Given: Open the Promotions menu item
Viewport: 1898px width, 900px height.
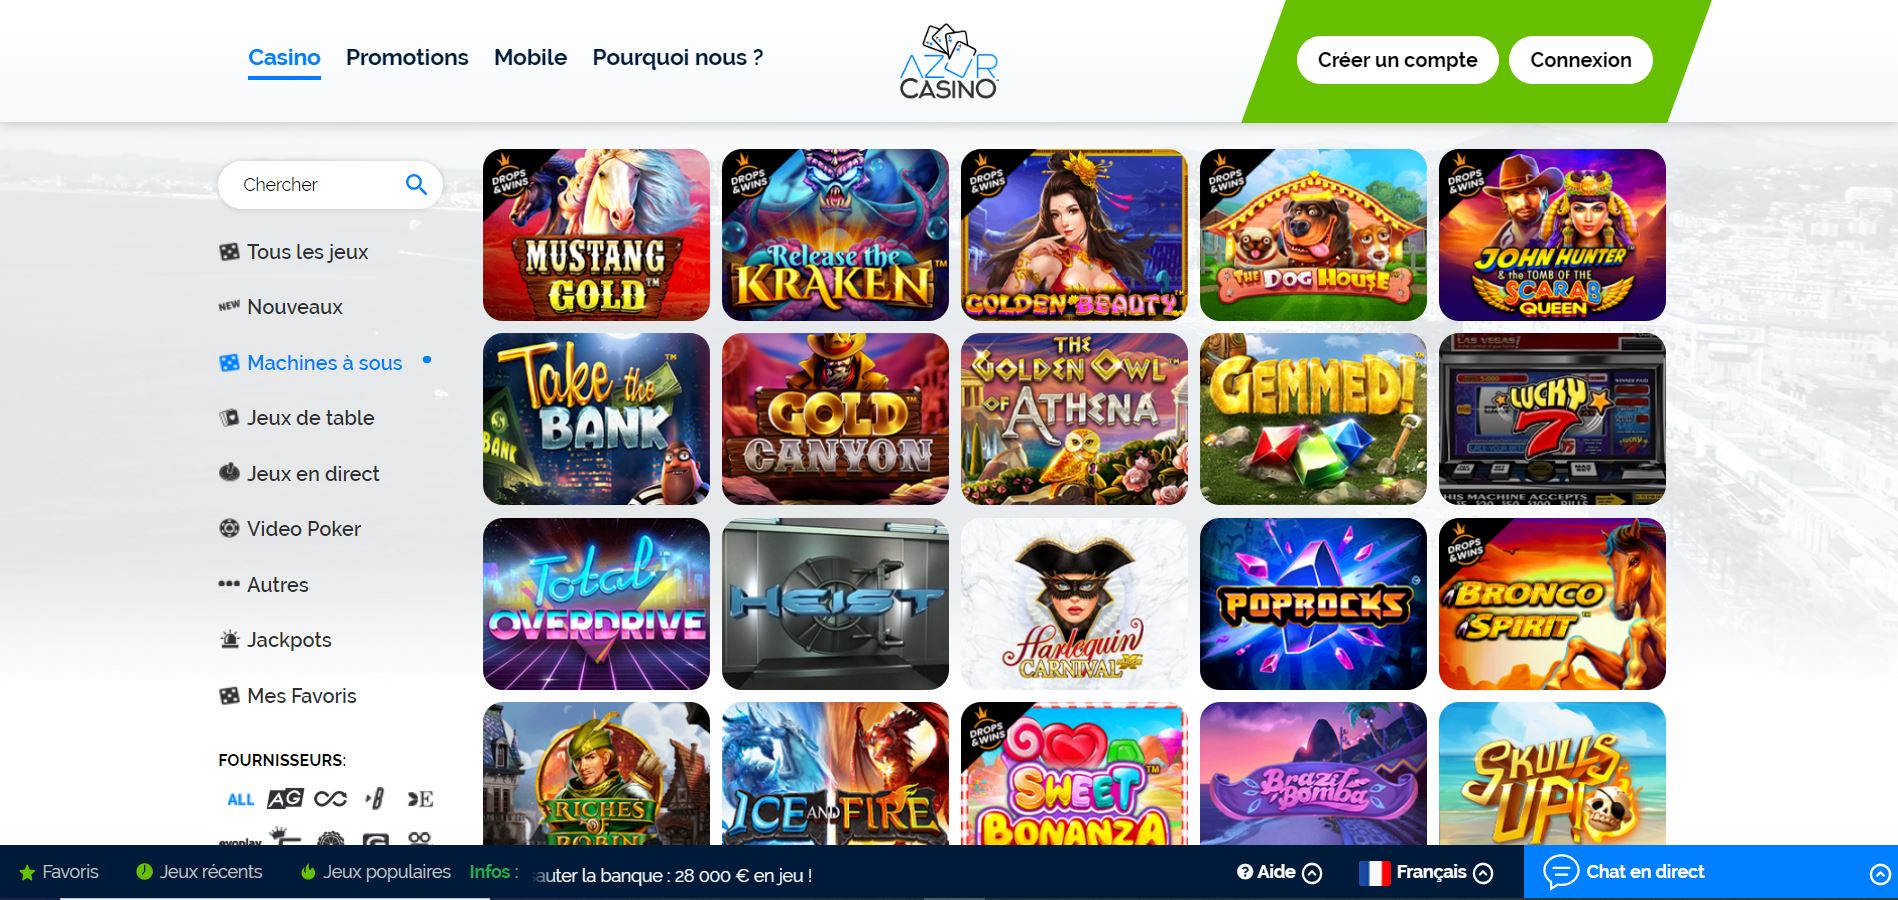Looking at the screenshot, I should pyautogui.click(x=407, y=58).
